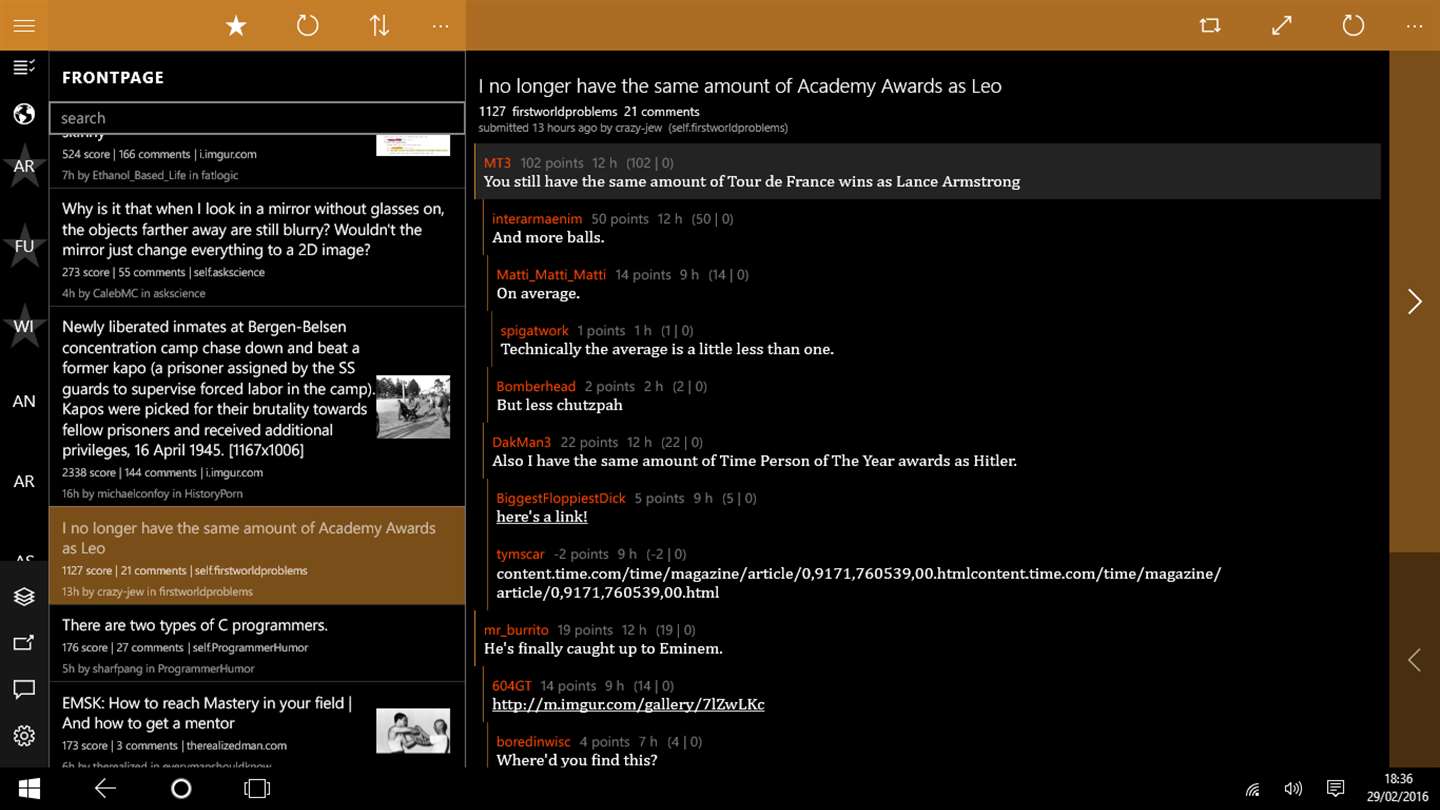1440x810 pixels.
Task: Expand comments to full screen
Action: coord(1282,26)
